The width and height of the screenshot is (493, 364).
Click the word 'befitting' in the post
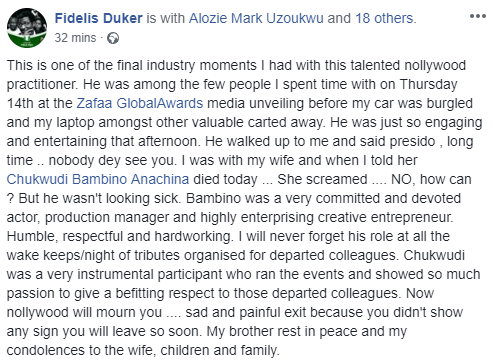point(140,294)
